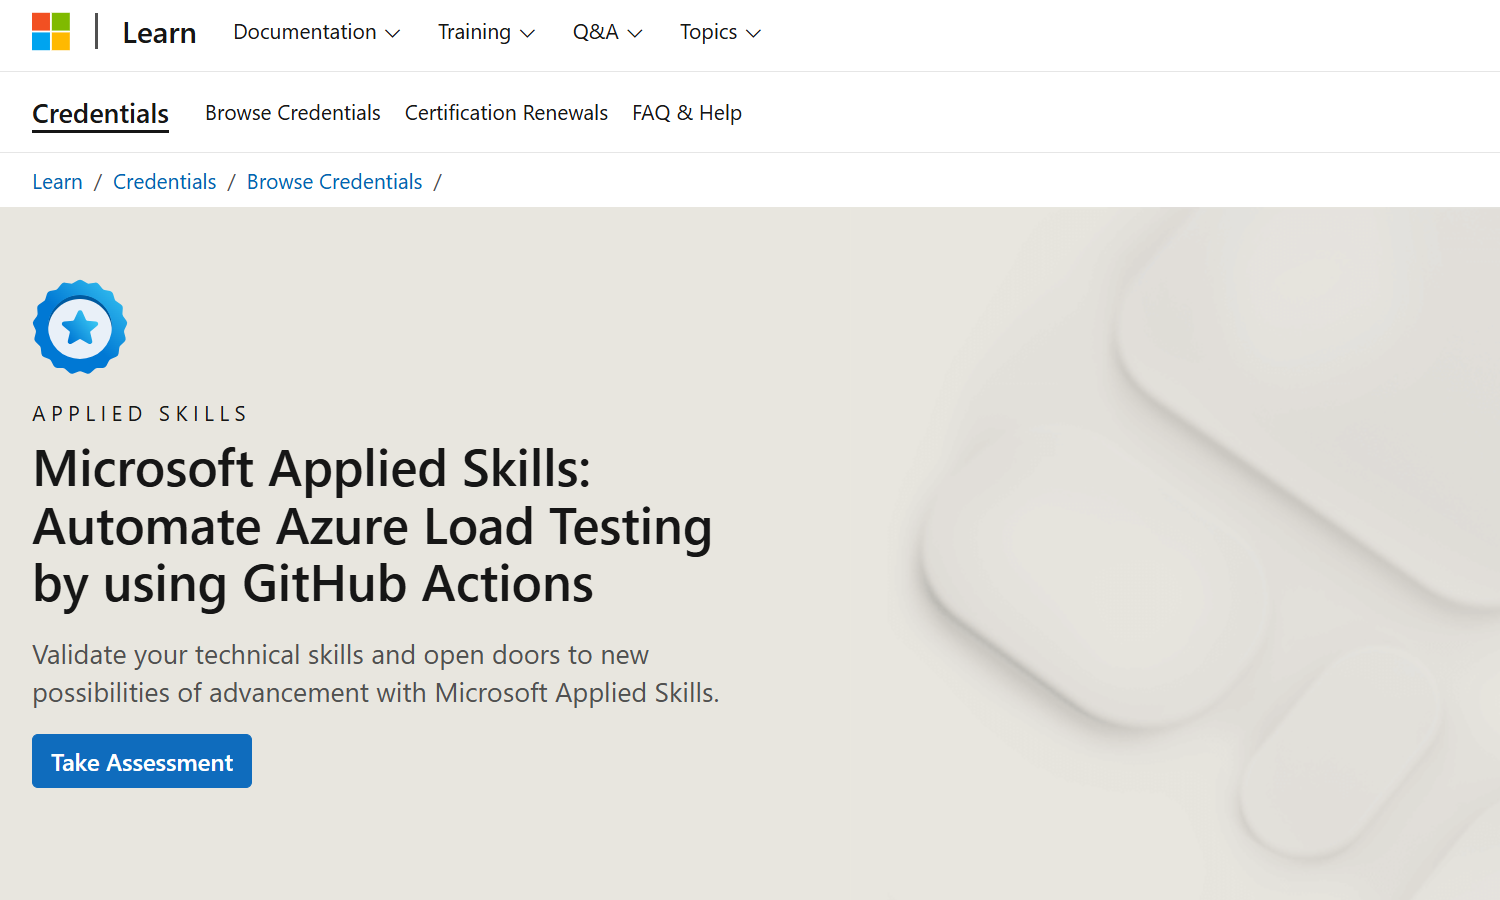
Task: Click the Automate Azure Load Testing heading
Action: pos(372,526)
